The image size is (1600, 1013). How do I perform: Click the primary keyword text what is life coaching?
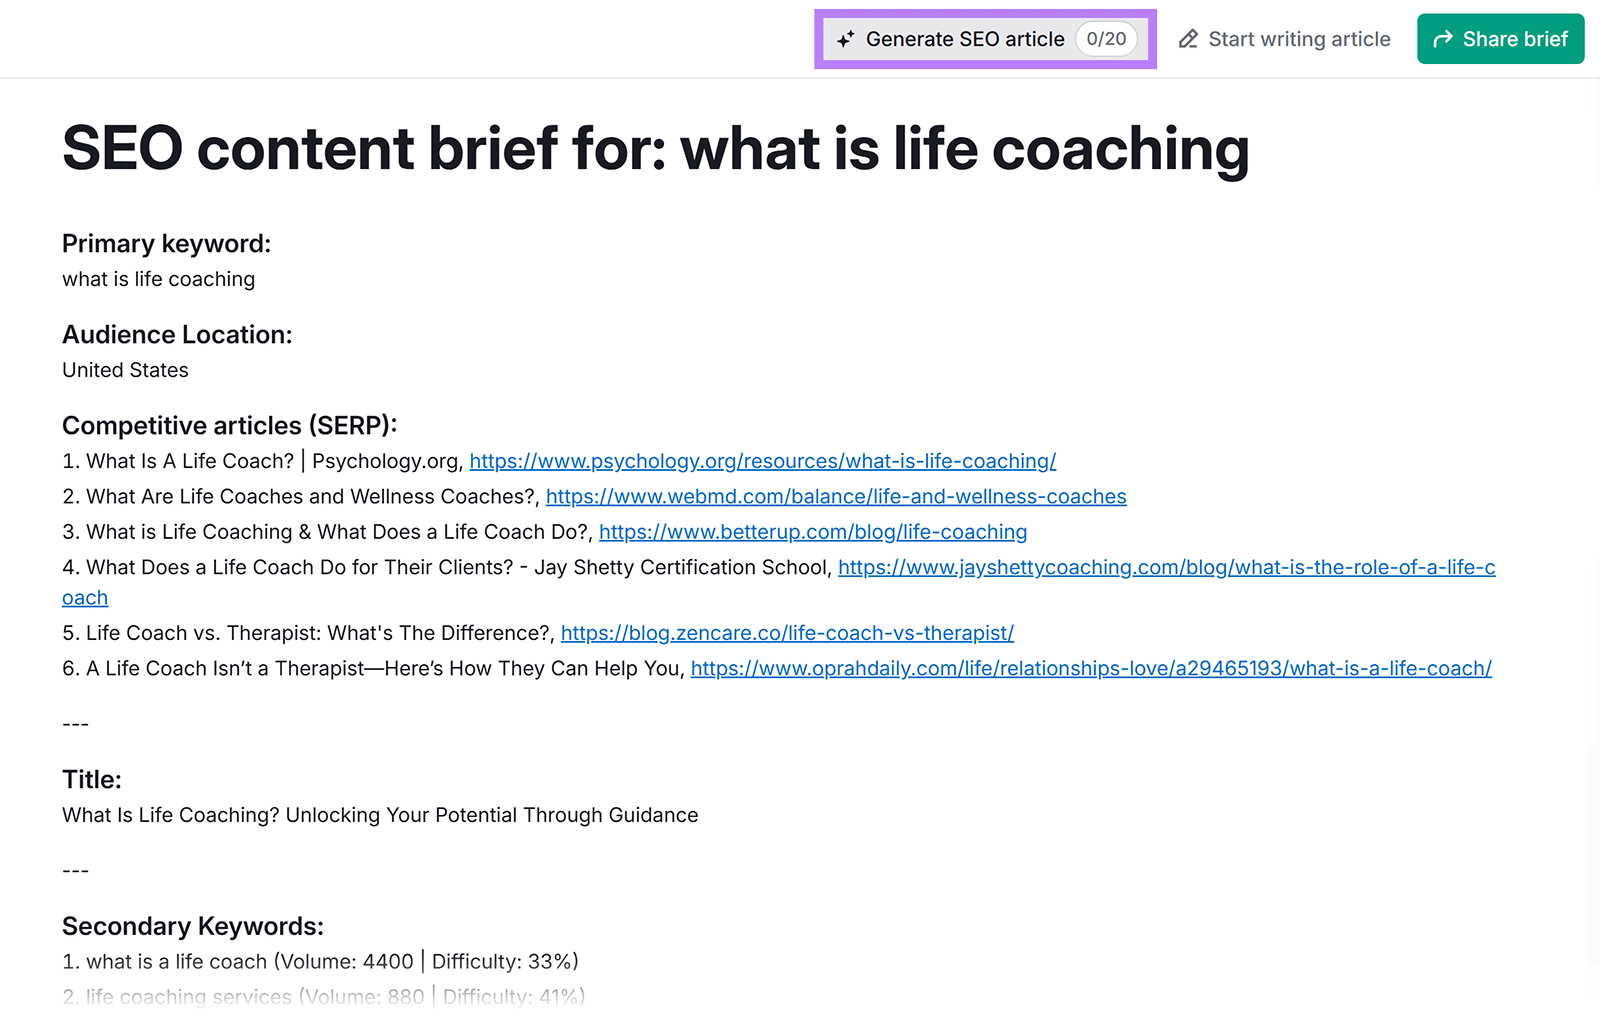click(x=158, y=279)
